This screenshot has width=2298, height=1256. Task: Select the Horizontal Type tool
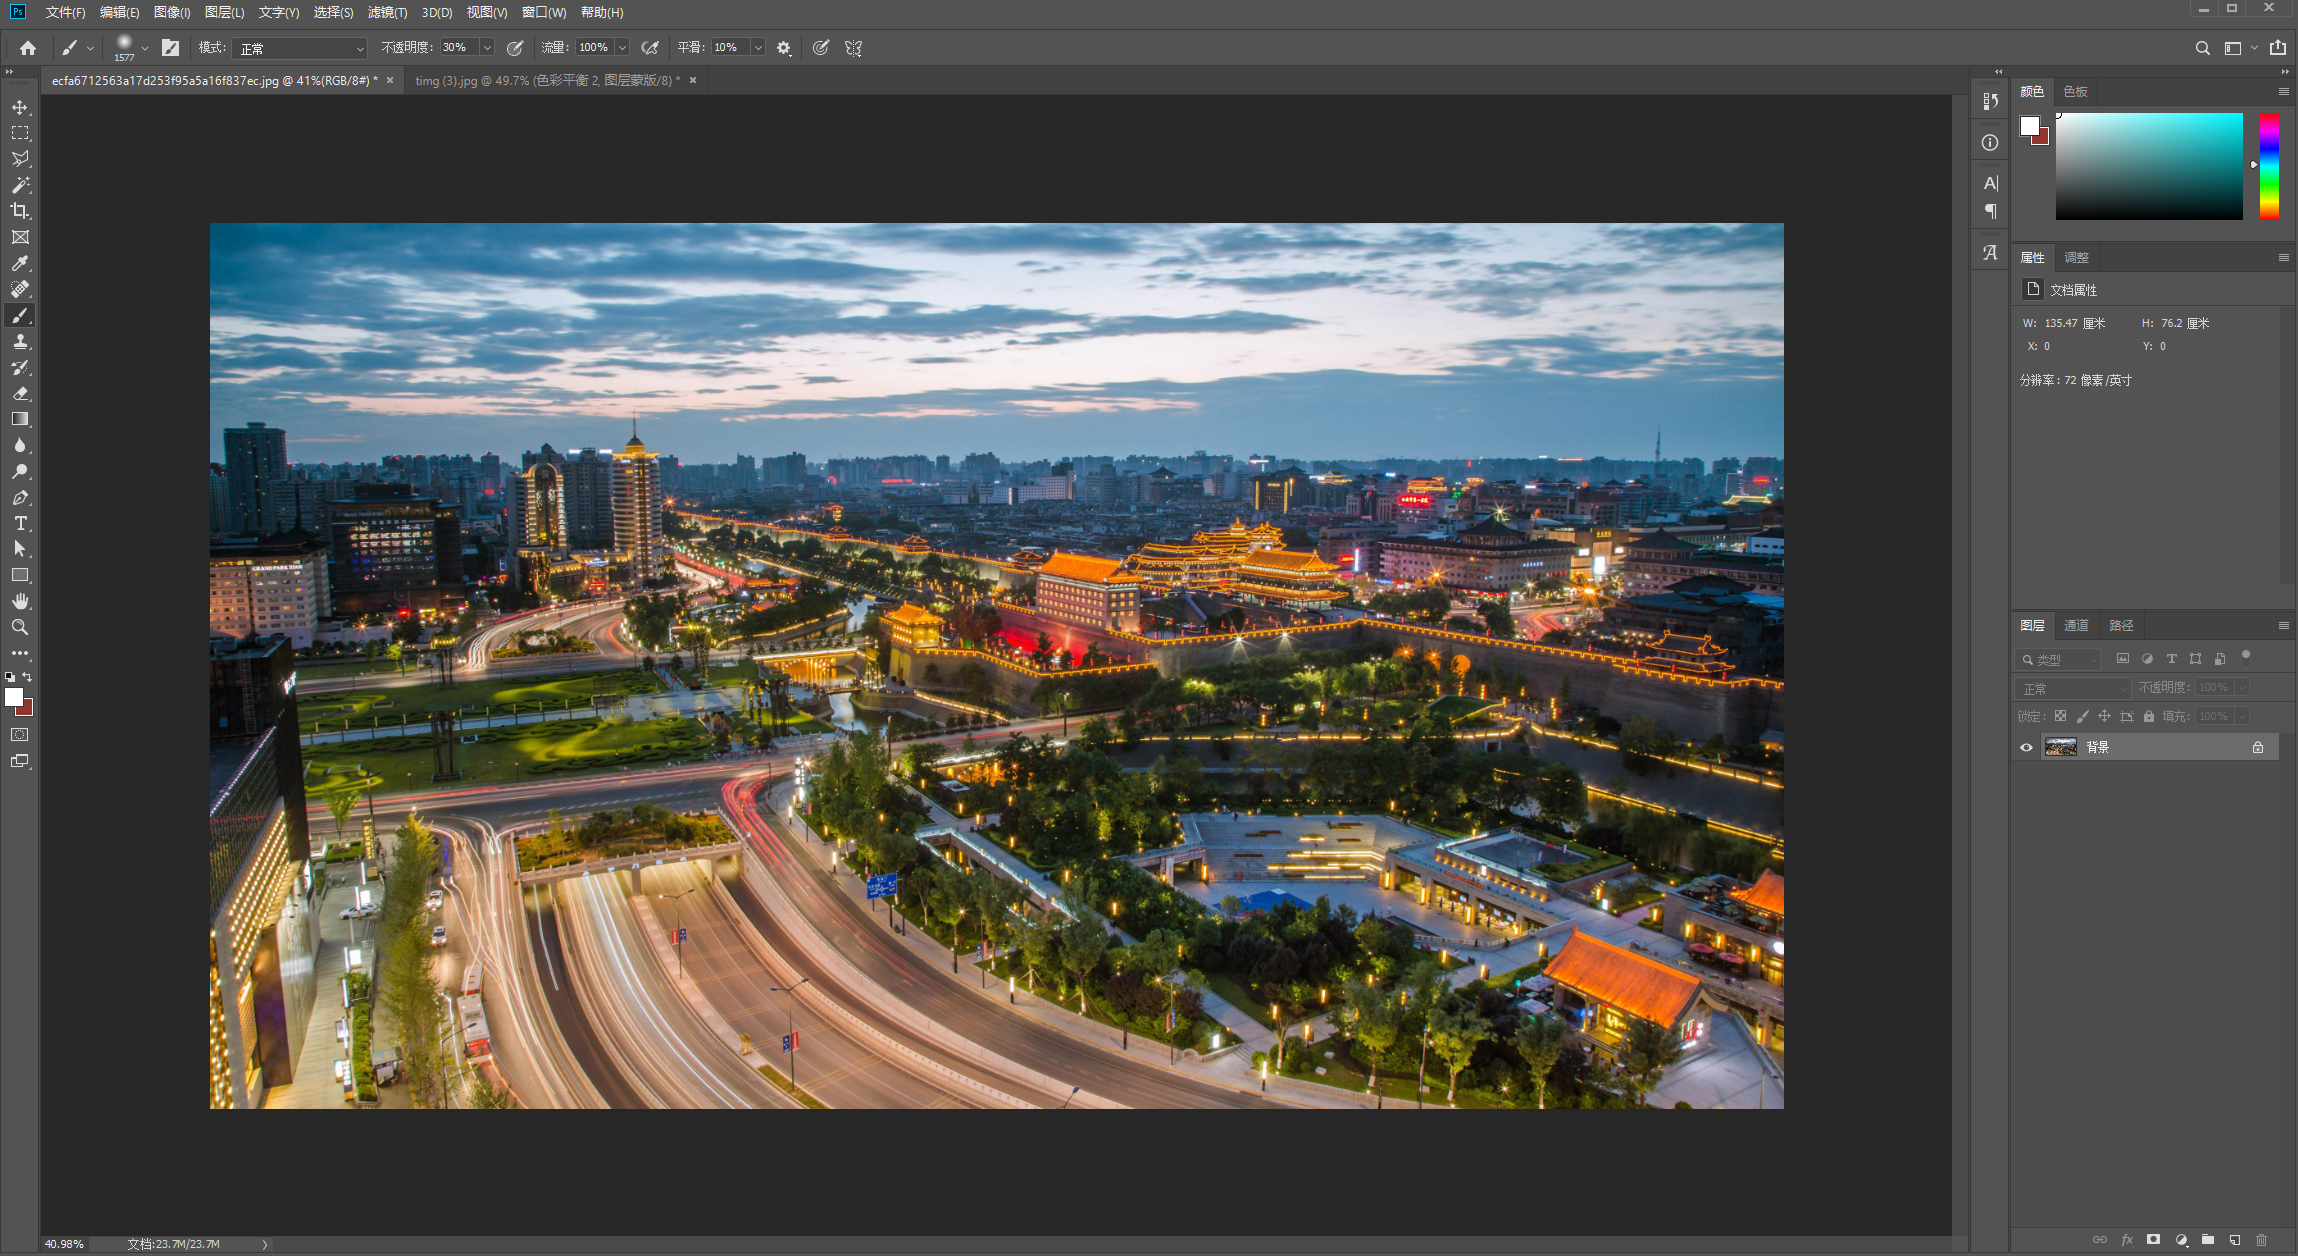[x=20, y=523]
